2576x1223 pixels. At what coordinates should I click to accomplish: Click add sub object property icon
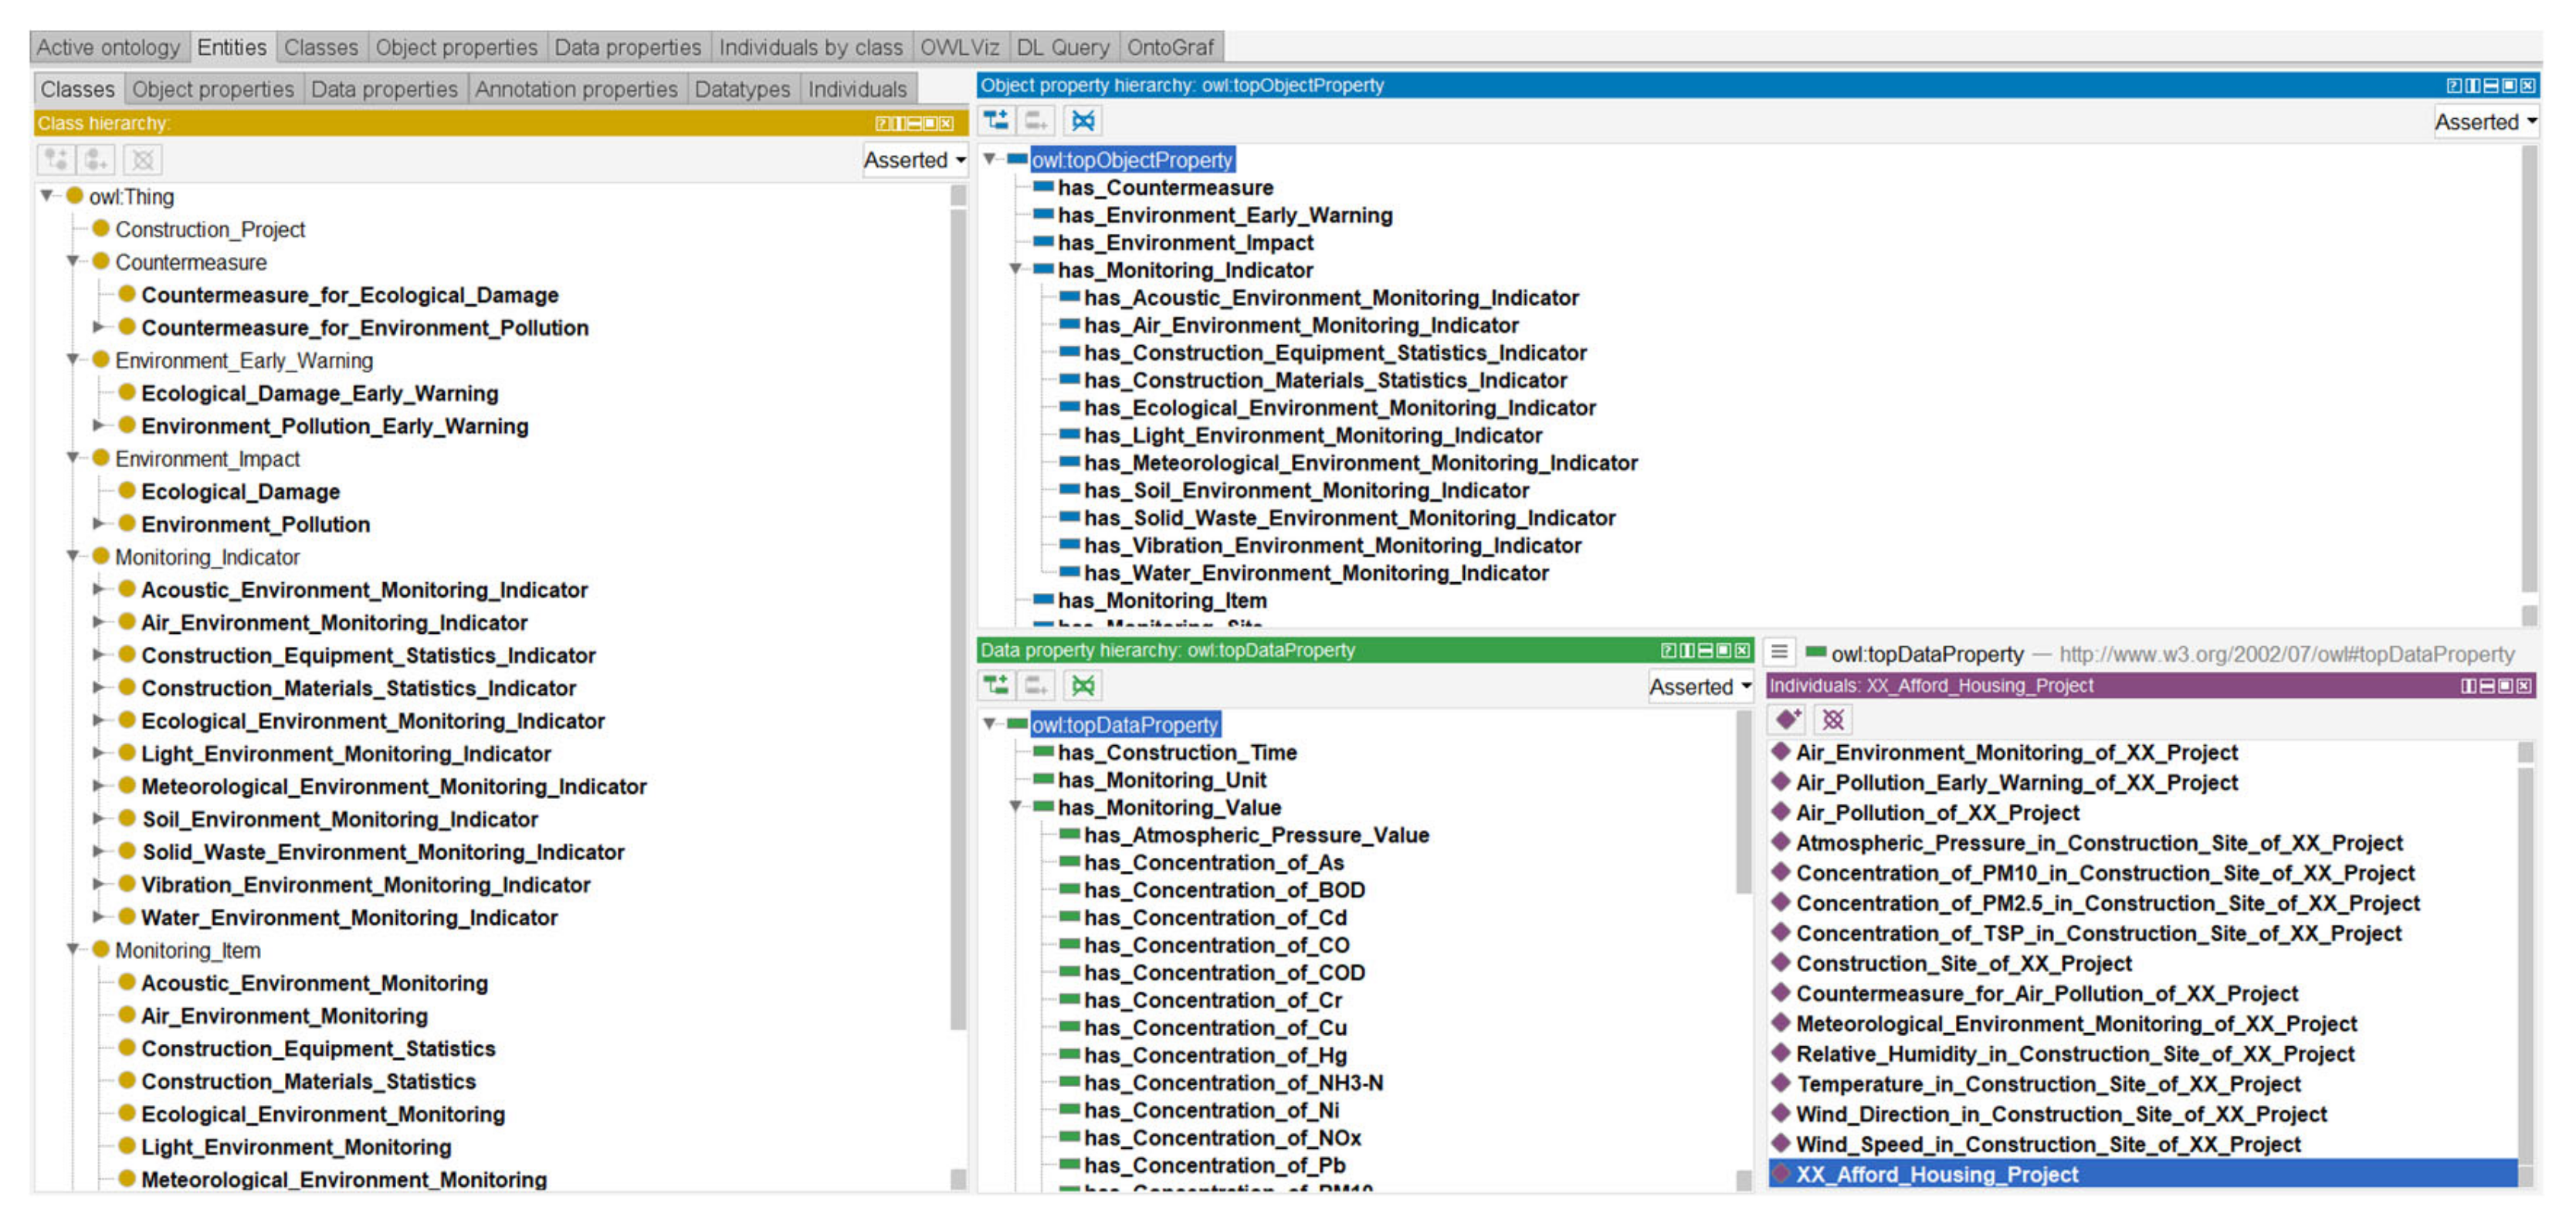[996, 121]
